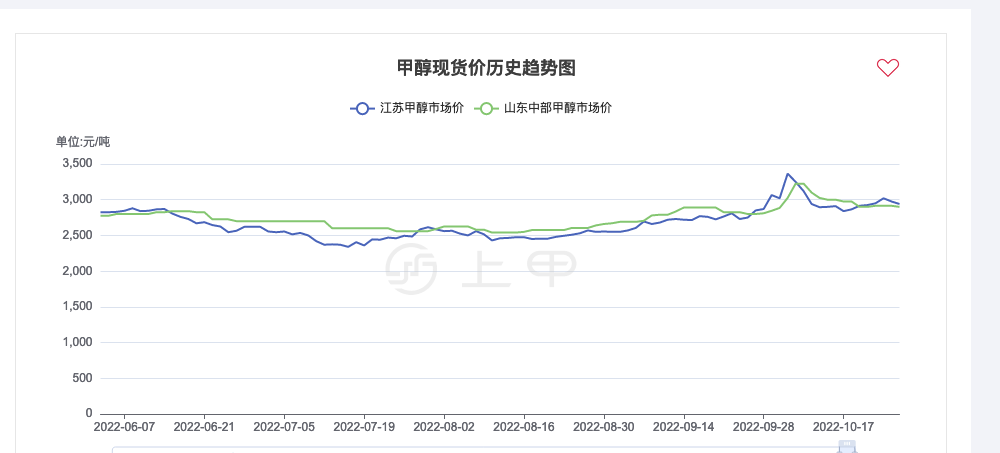Click the green Shandong line's highest peak
1000x453 pixels.
tap(799, 184)
